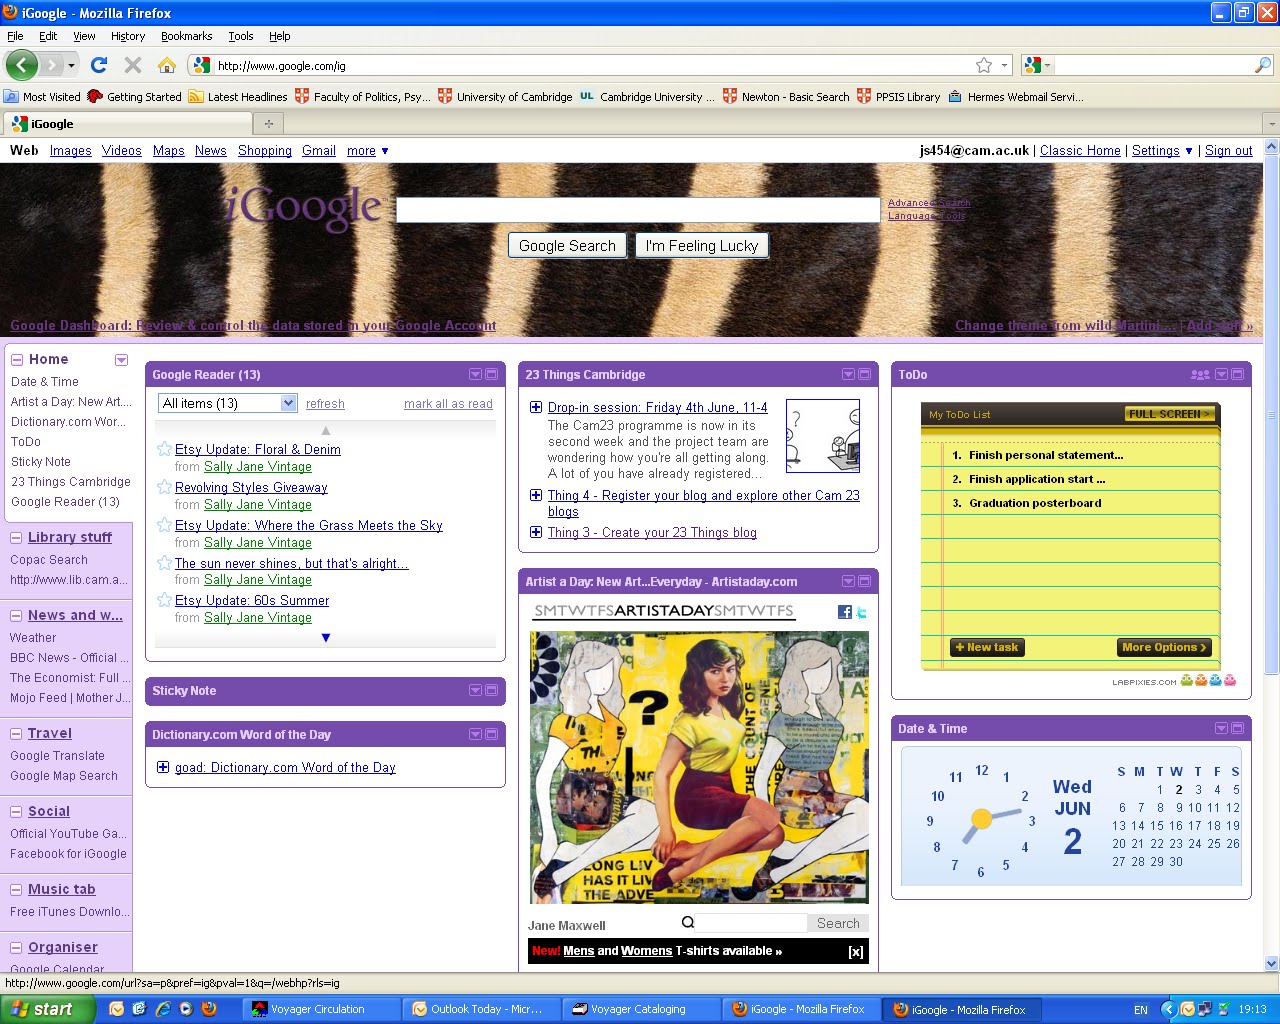Open the Settings dropdown arrow
This screenshot has height=1024, width=1280.
pos(1189,151)
